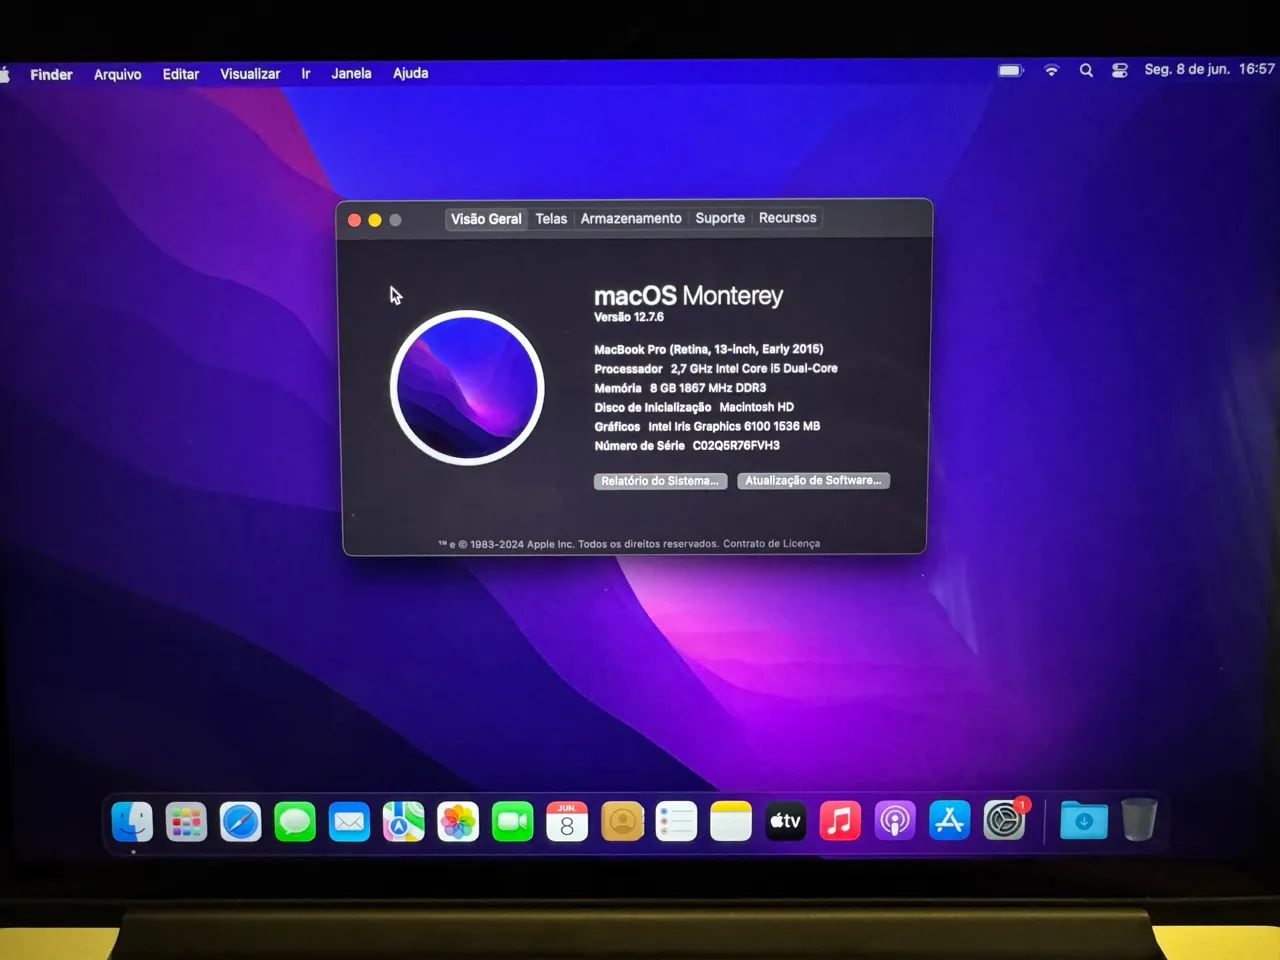
Task: Open the Apple menu
Action: 5,73
